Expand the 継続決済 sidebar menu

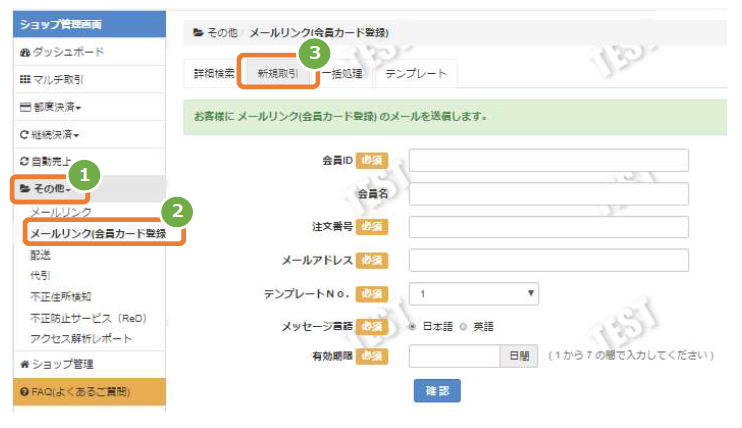click(50, 133)
